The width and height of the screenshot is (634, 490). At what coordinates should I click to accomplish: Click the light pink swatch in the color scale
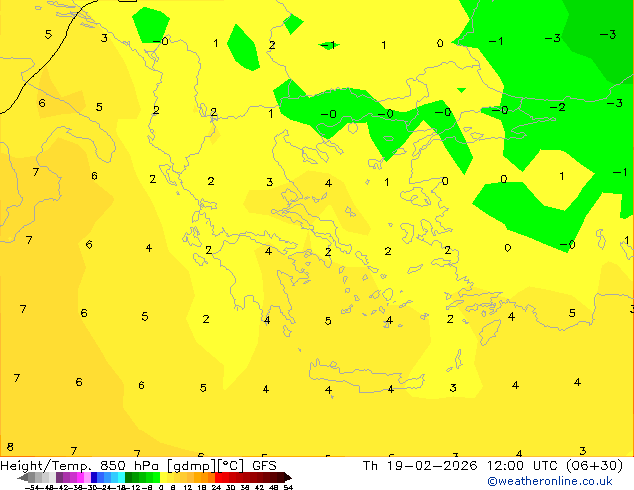point(87,477)
